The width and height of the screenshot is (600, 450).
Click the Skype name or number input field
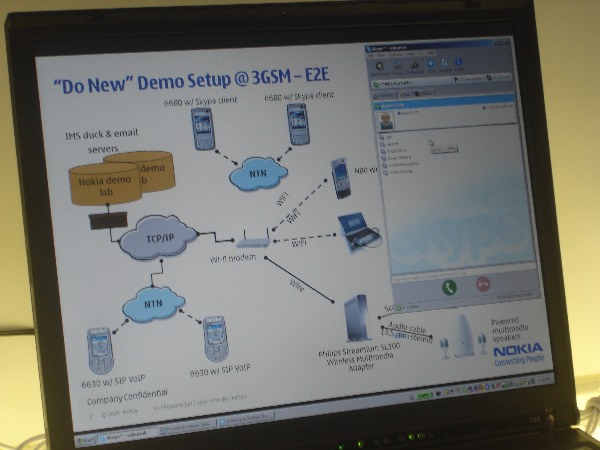(x=464, y=274)
